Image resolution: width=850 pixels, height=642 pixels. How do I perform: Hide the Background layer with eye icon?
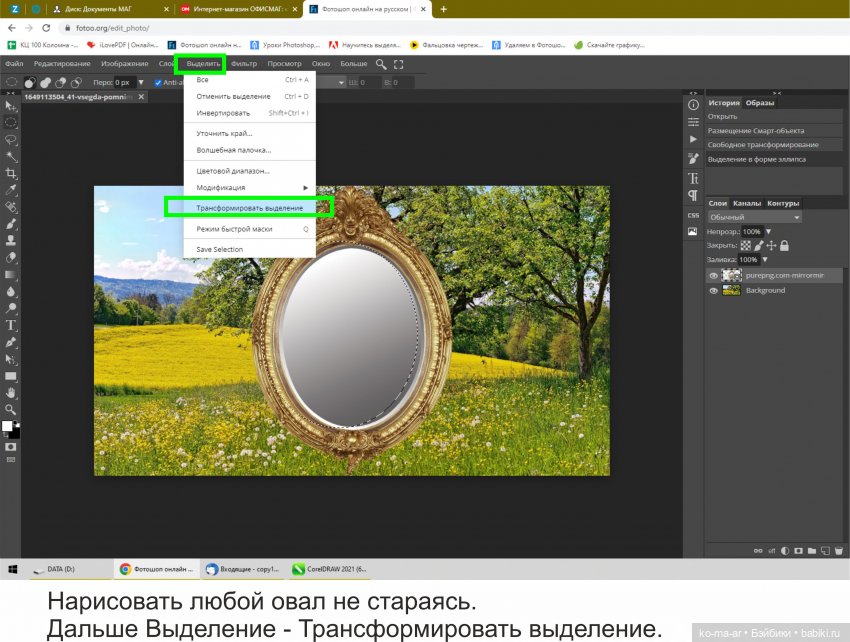pyautogui.click(x=713, y=290)
